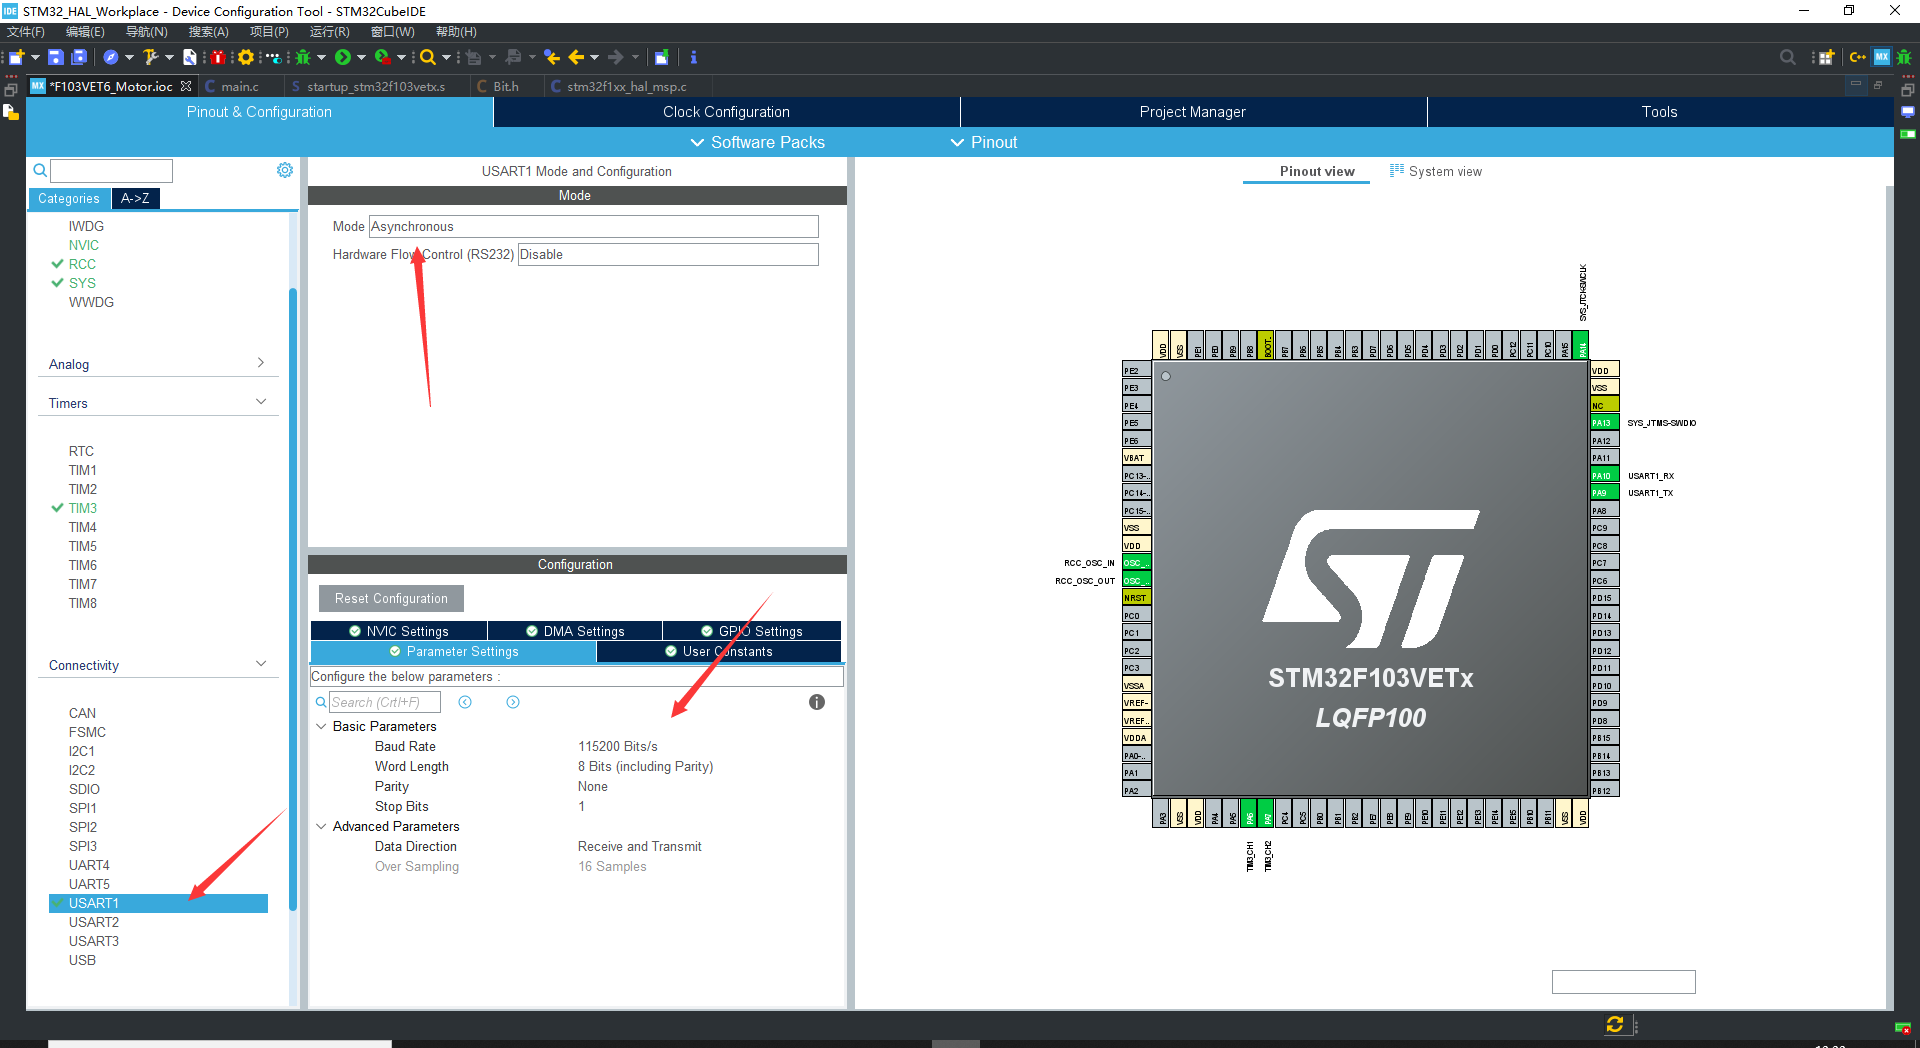The width and height of the screenshot is (1920, 1048).
Task: Select TIM3 in the Timers list
Action: pyautogui.click(x=83, y=508)
